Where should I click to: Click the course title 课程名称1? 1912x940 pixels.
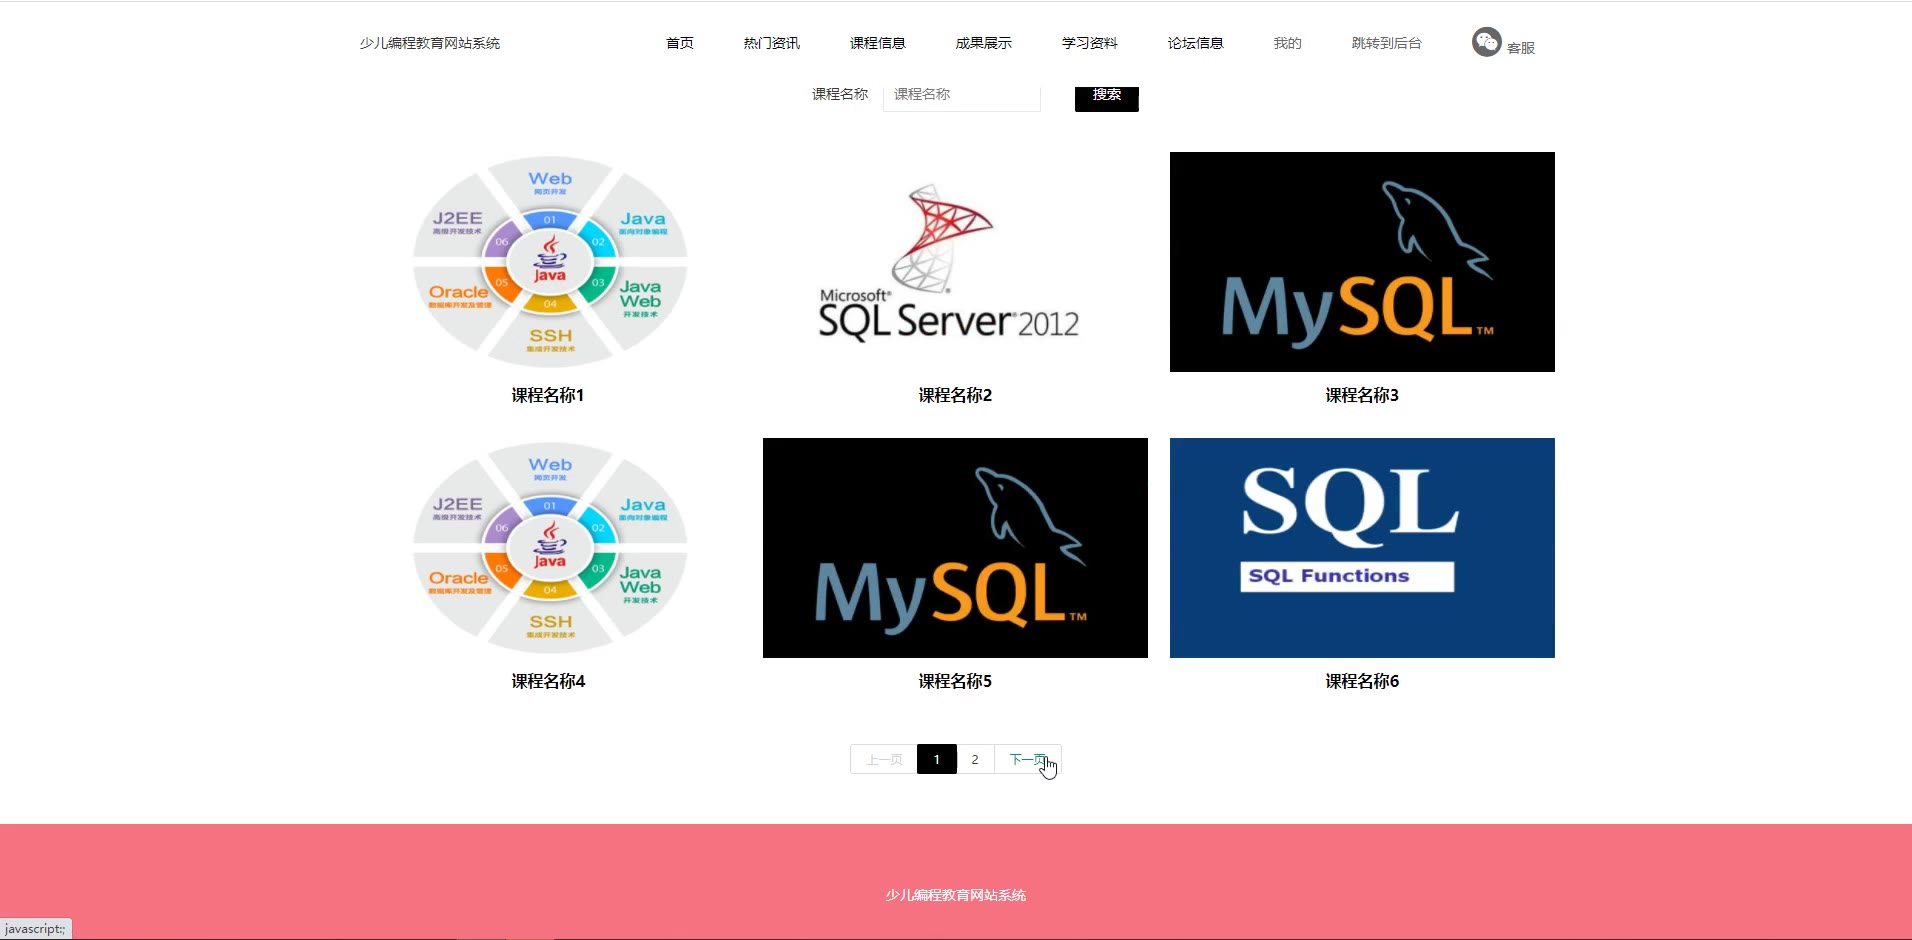coord(548,395)
